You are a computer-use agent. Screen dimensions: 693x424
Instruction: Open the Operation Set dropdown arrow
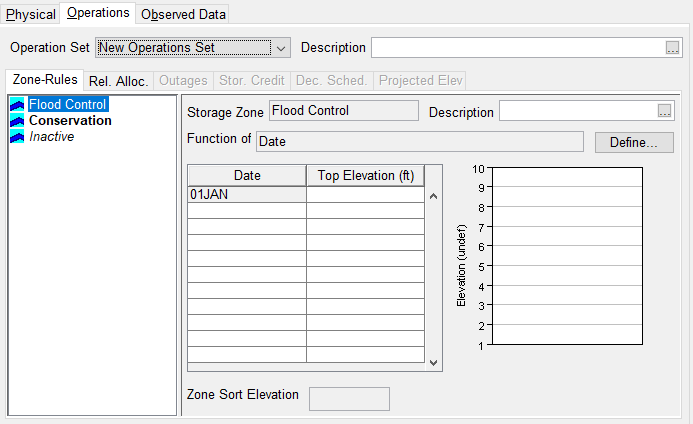[281, 48]
